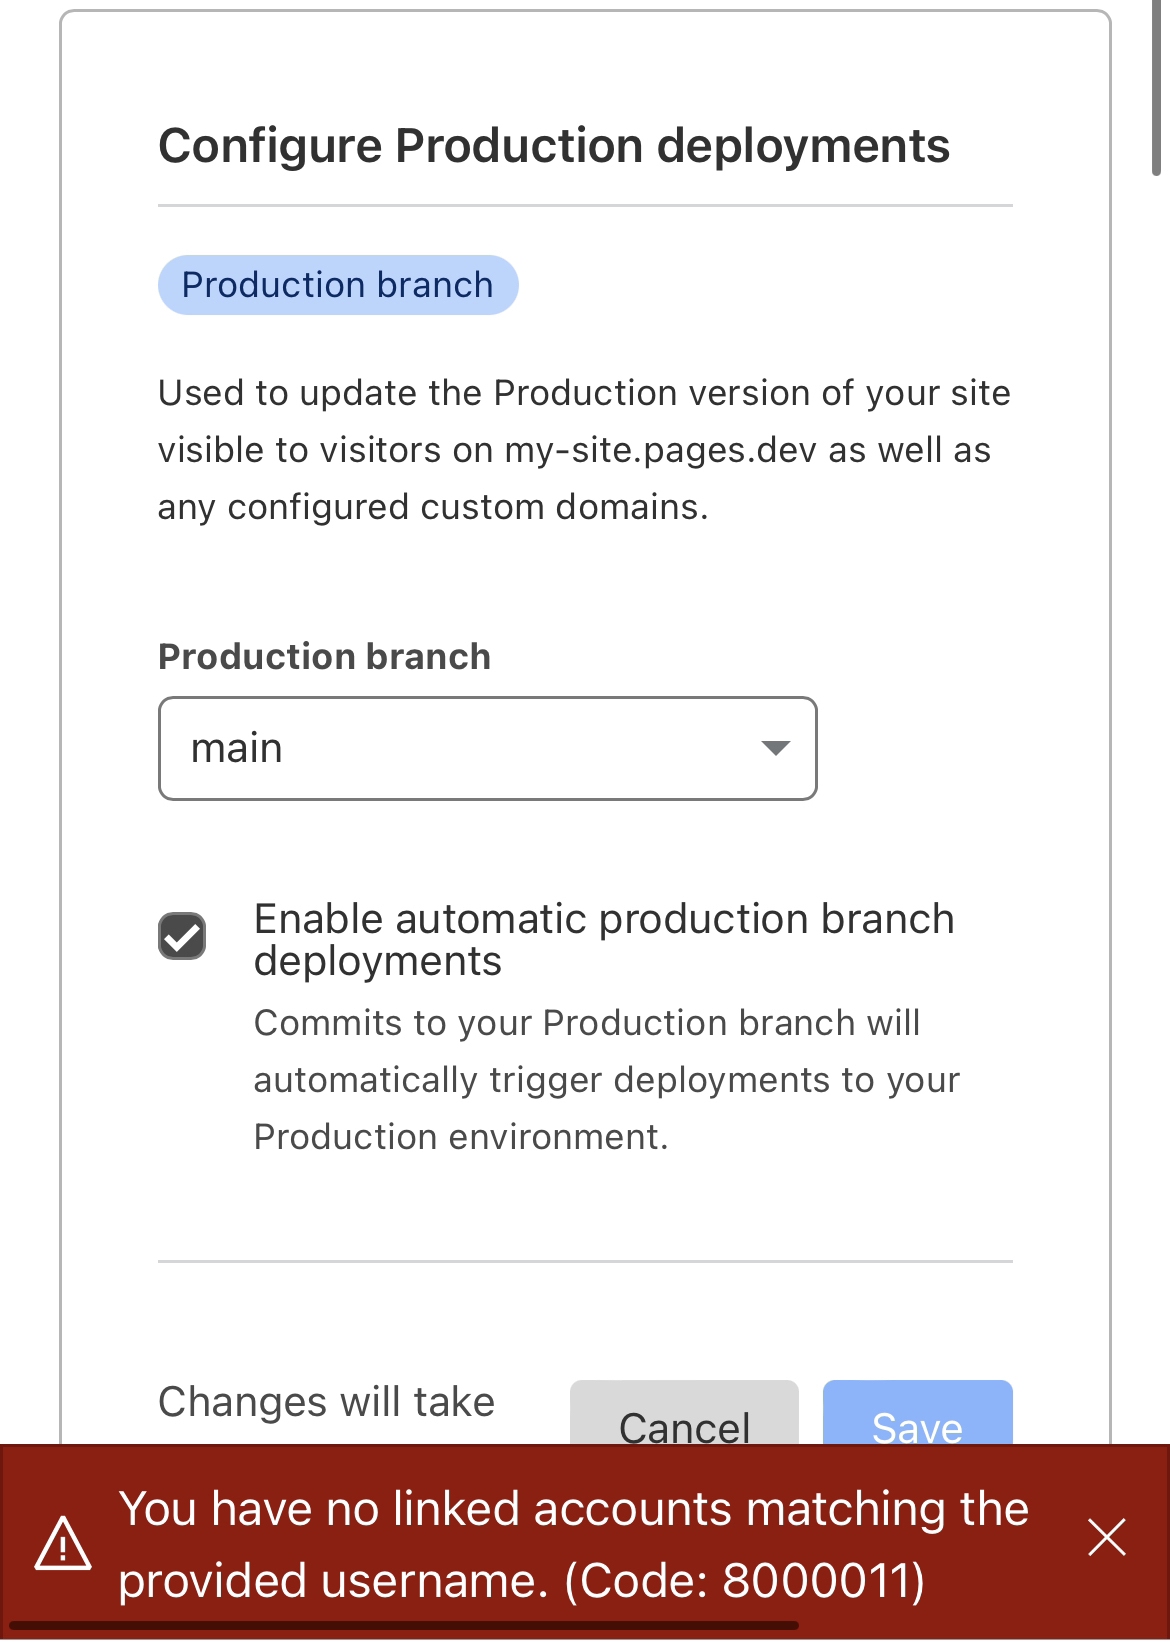Viewport: 1170px width, 1642px height.
Task: Click the dropdown caret arrow next to main
Action: click(x=775, y=748)
